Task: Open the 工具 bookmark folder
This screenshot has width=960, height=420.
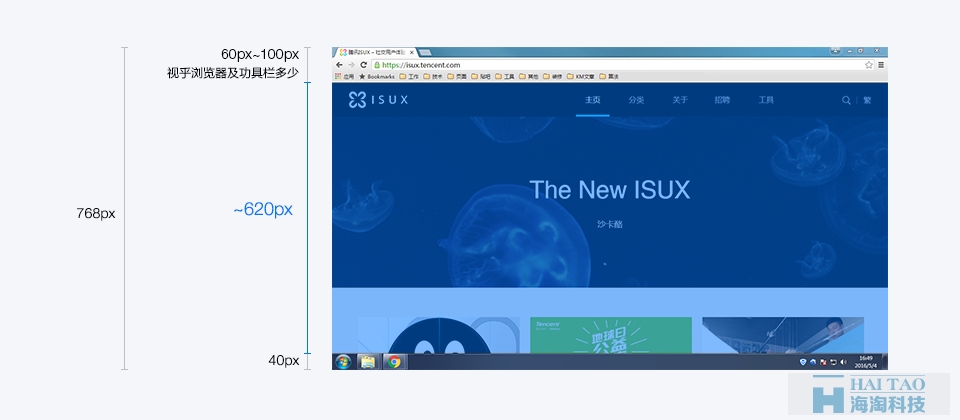Action: pyautogui.click(x=504, y=77)
